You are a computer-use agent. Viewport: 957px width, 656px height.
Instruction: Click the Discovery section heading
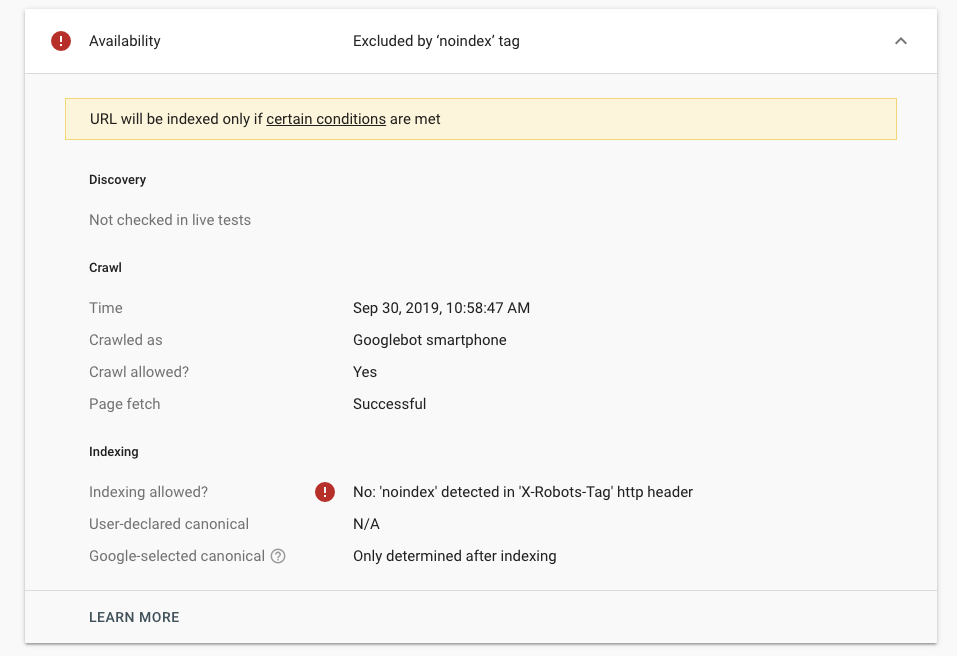[x=117, y=180]
